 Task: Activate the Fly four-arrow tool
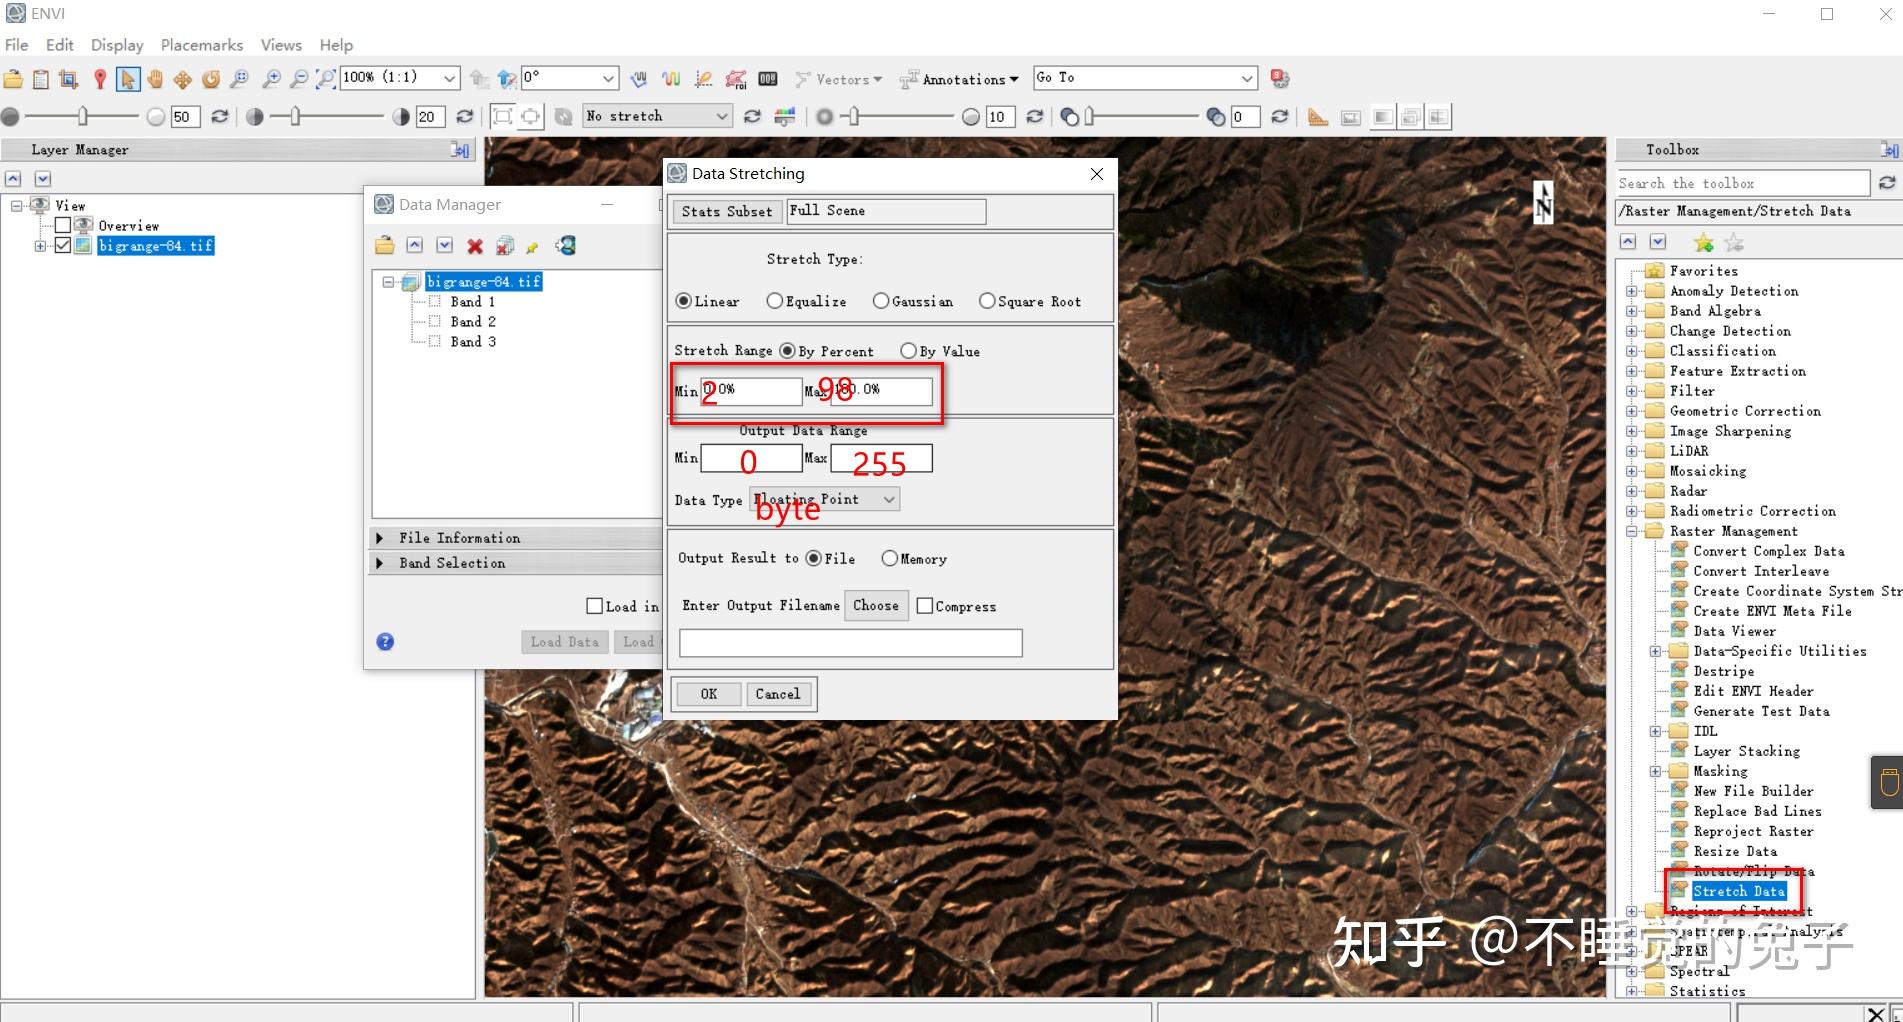183,79
